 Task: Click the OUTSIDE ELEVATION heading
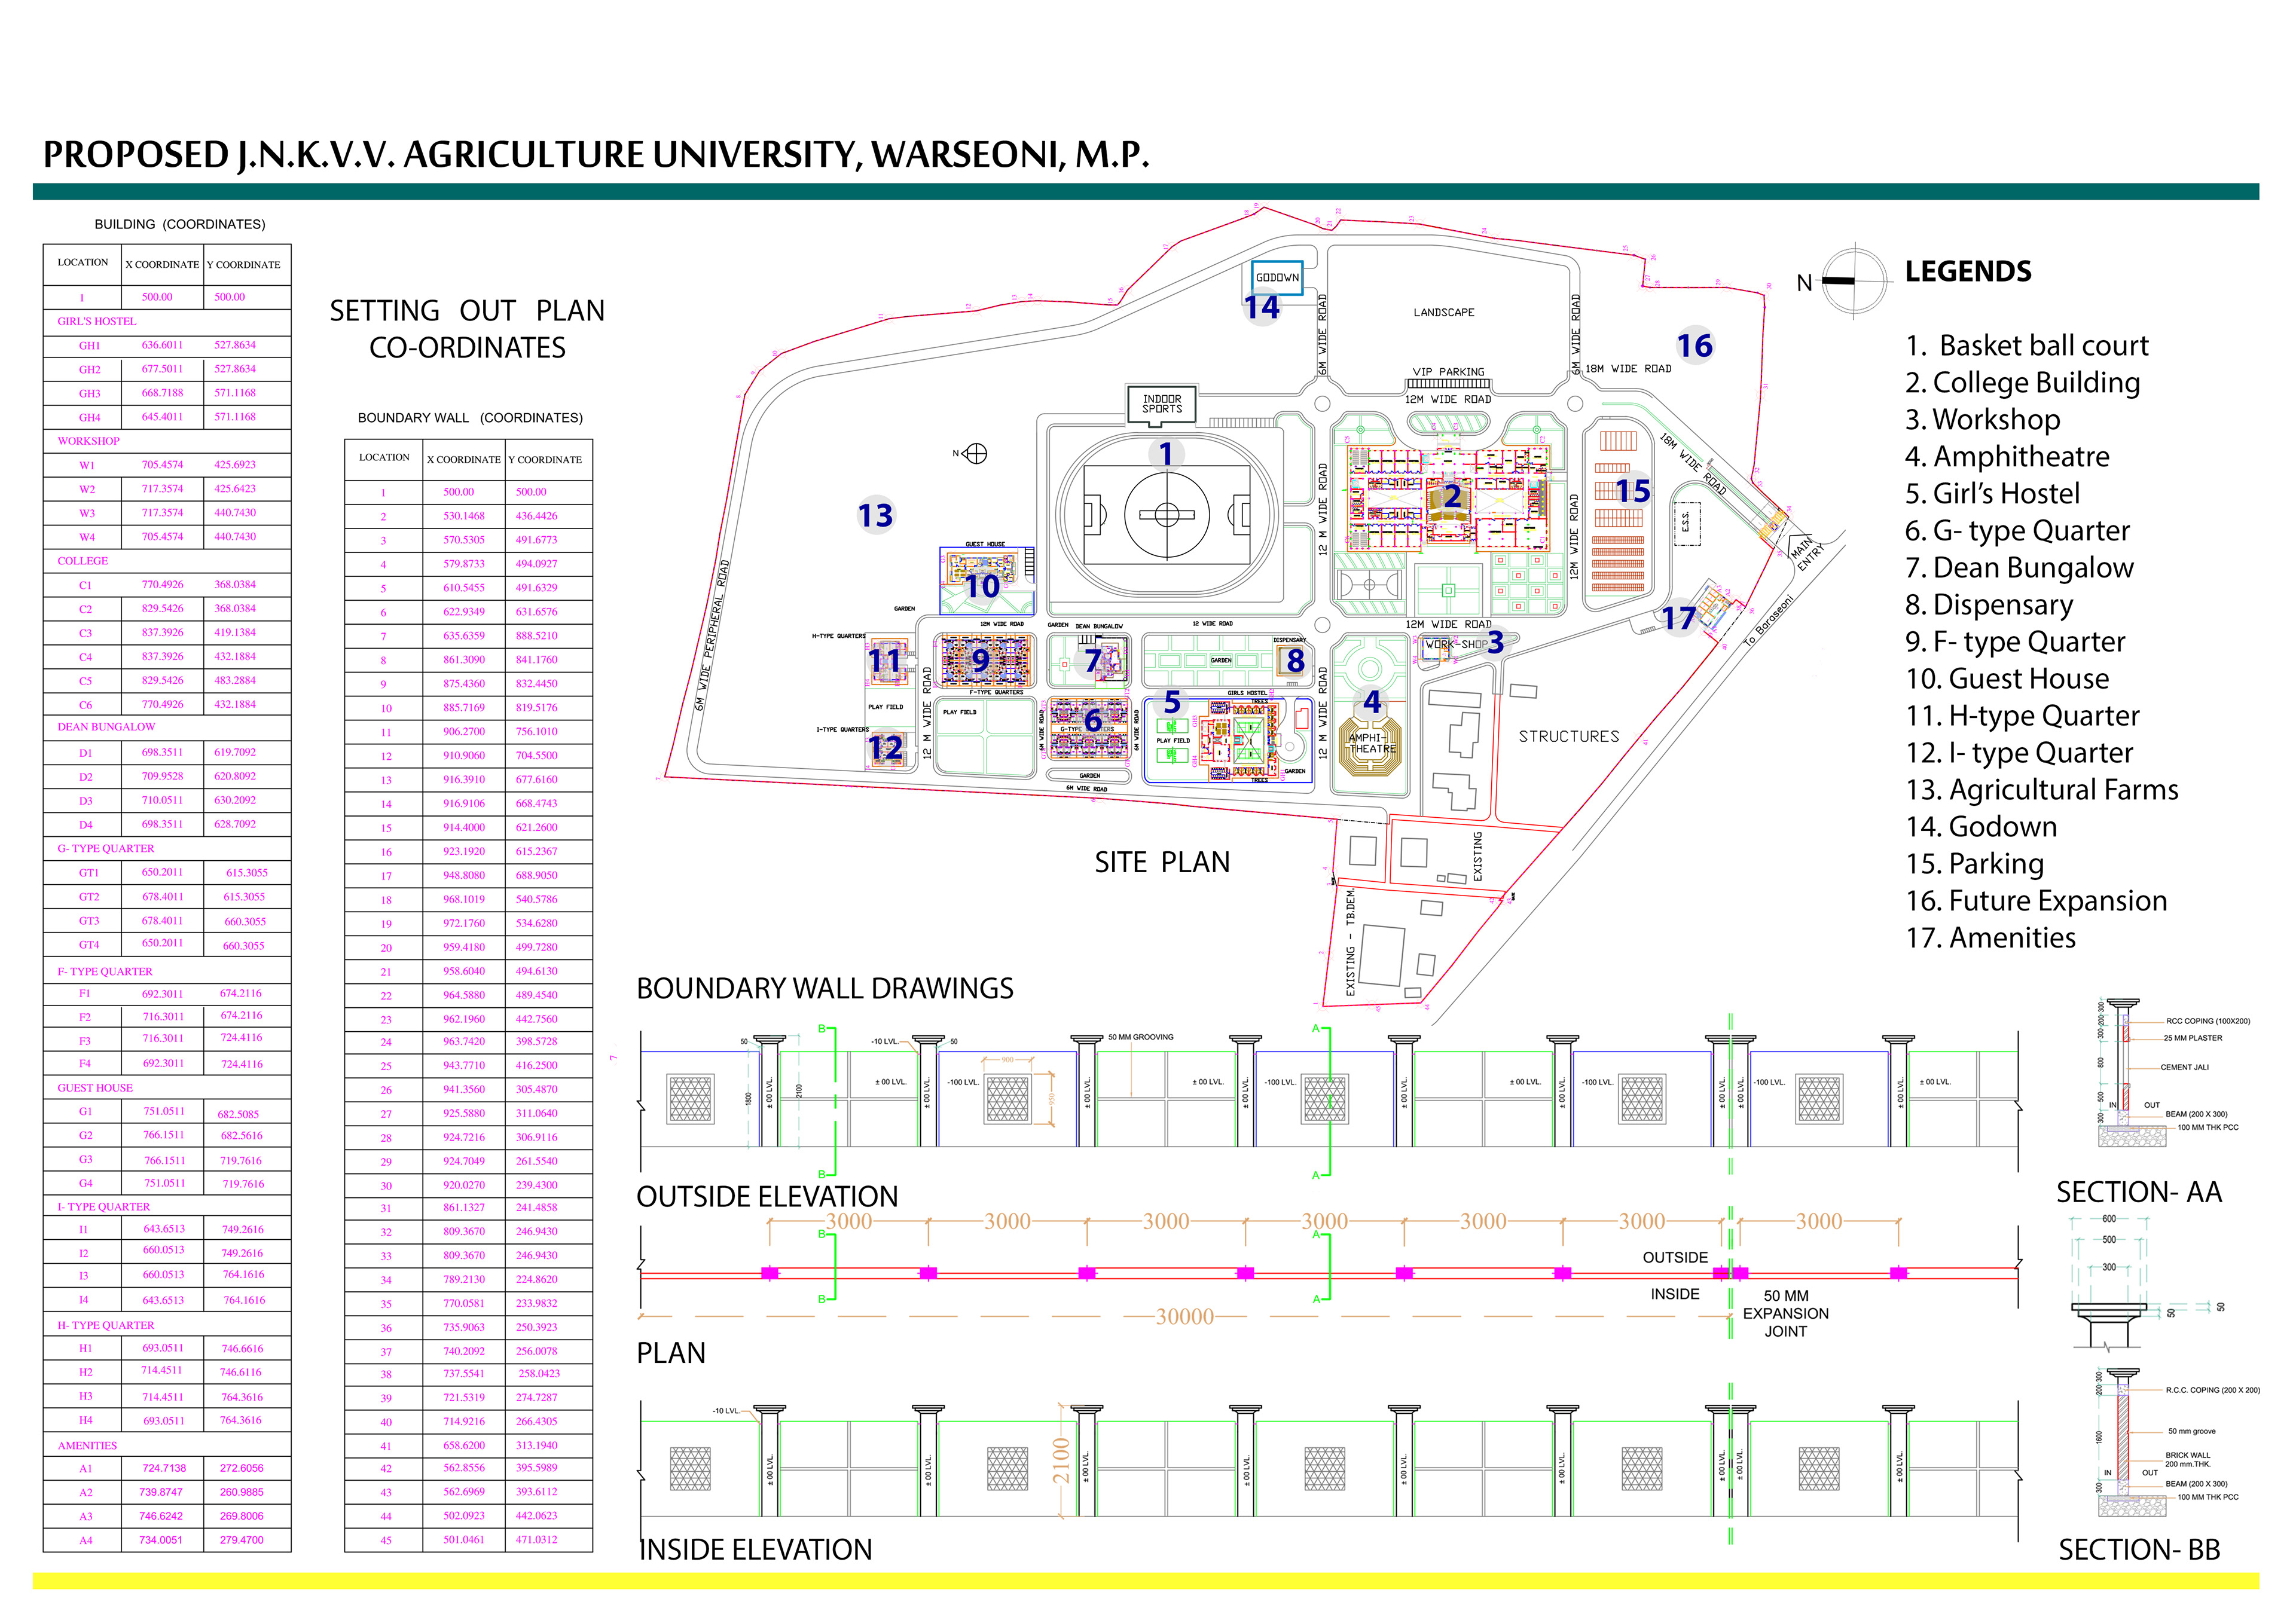pyautogui.click(x=767, y=1197)
